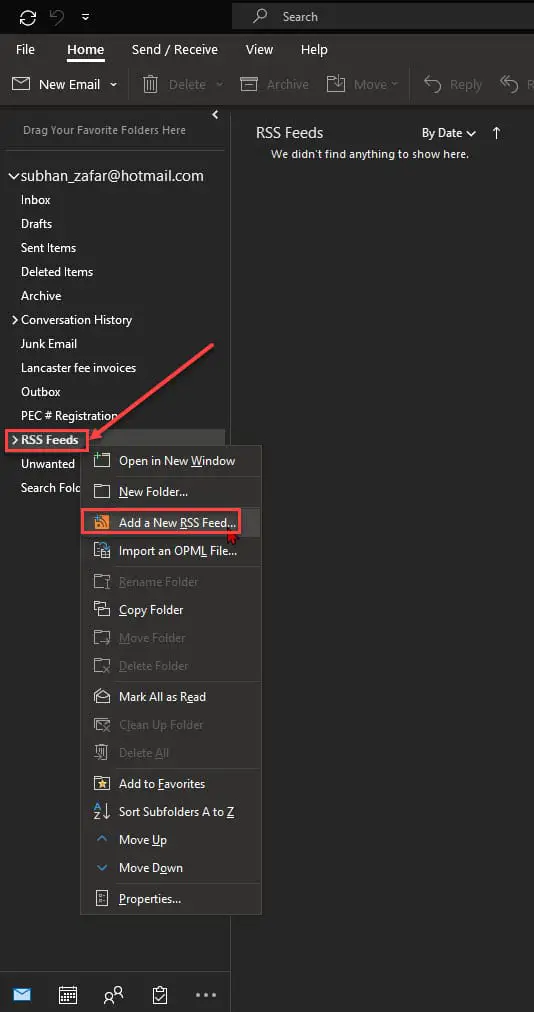This screenshot has height=1012, width=534.
Task: Click the Reply arrow in the ribbon
Action: pyautogui.click(x=453, y=85)
